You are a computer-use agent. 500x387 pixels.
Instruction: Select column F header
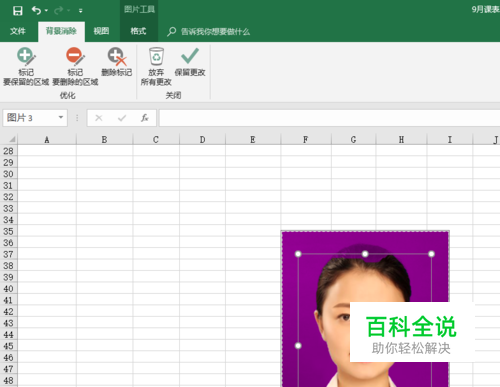pos(306,139)
